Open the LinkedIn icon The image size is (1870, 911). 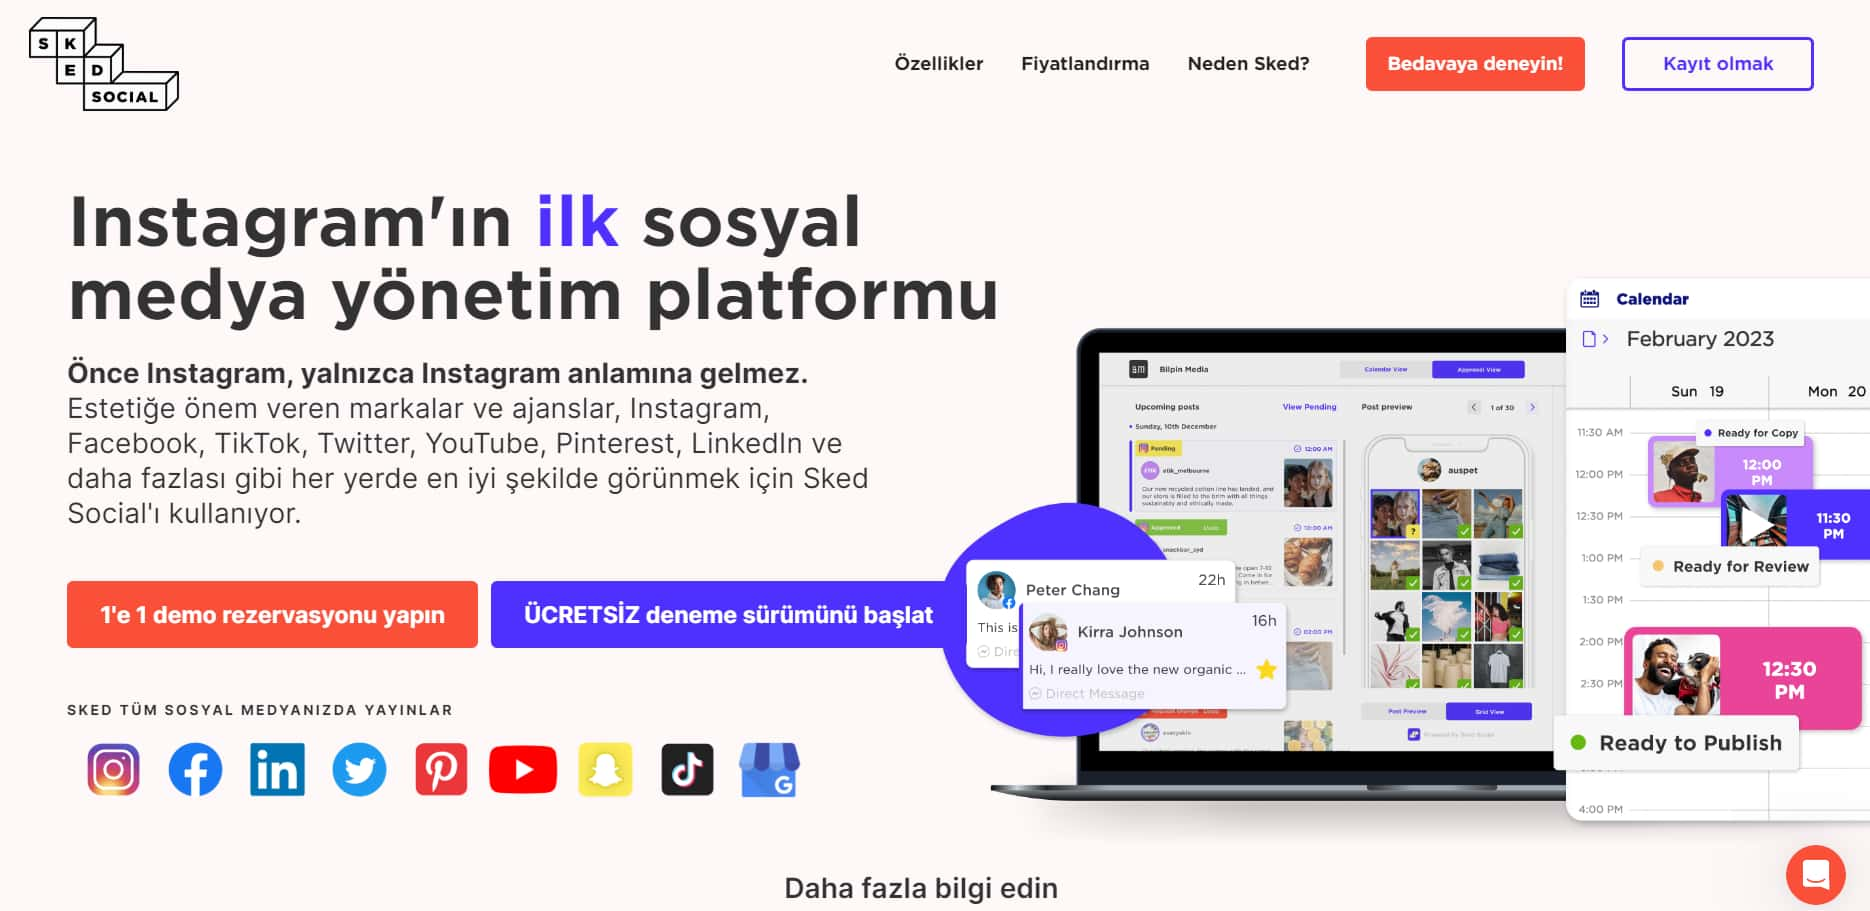tap(277, 770)
